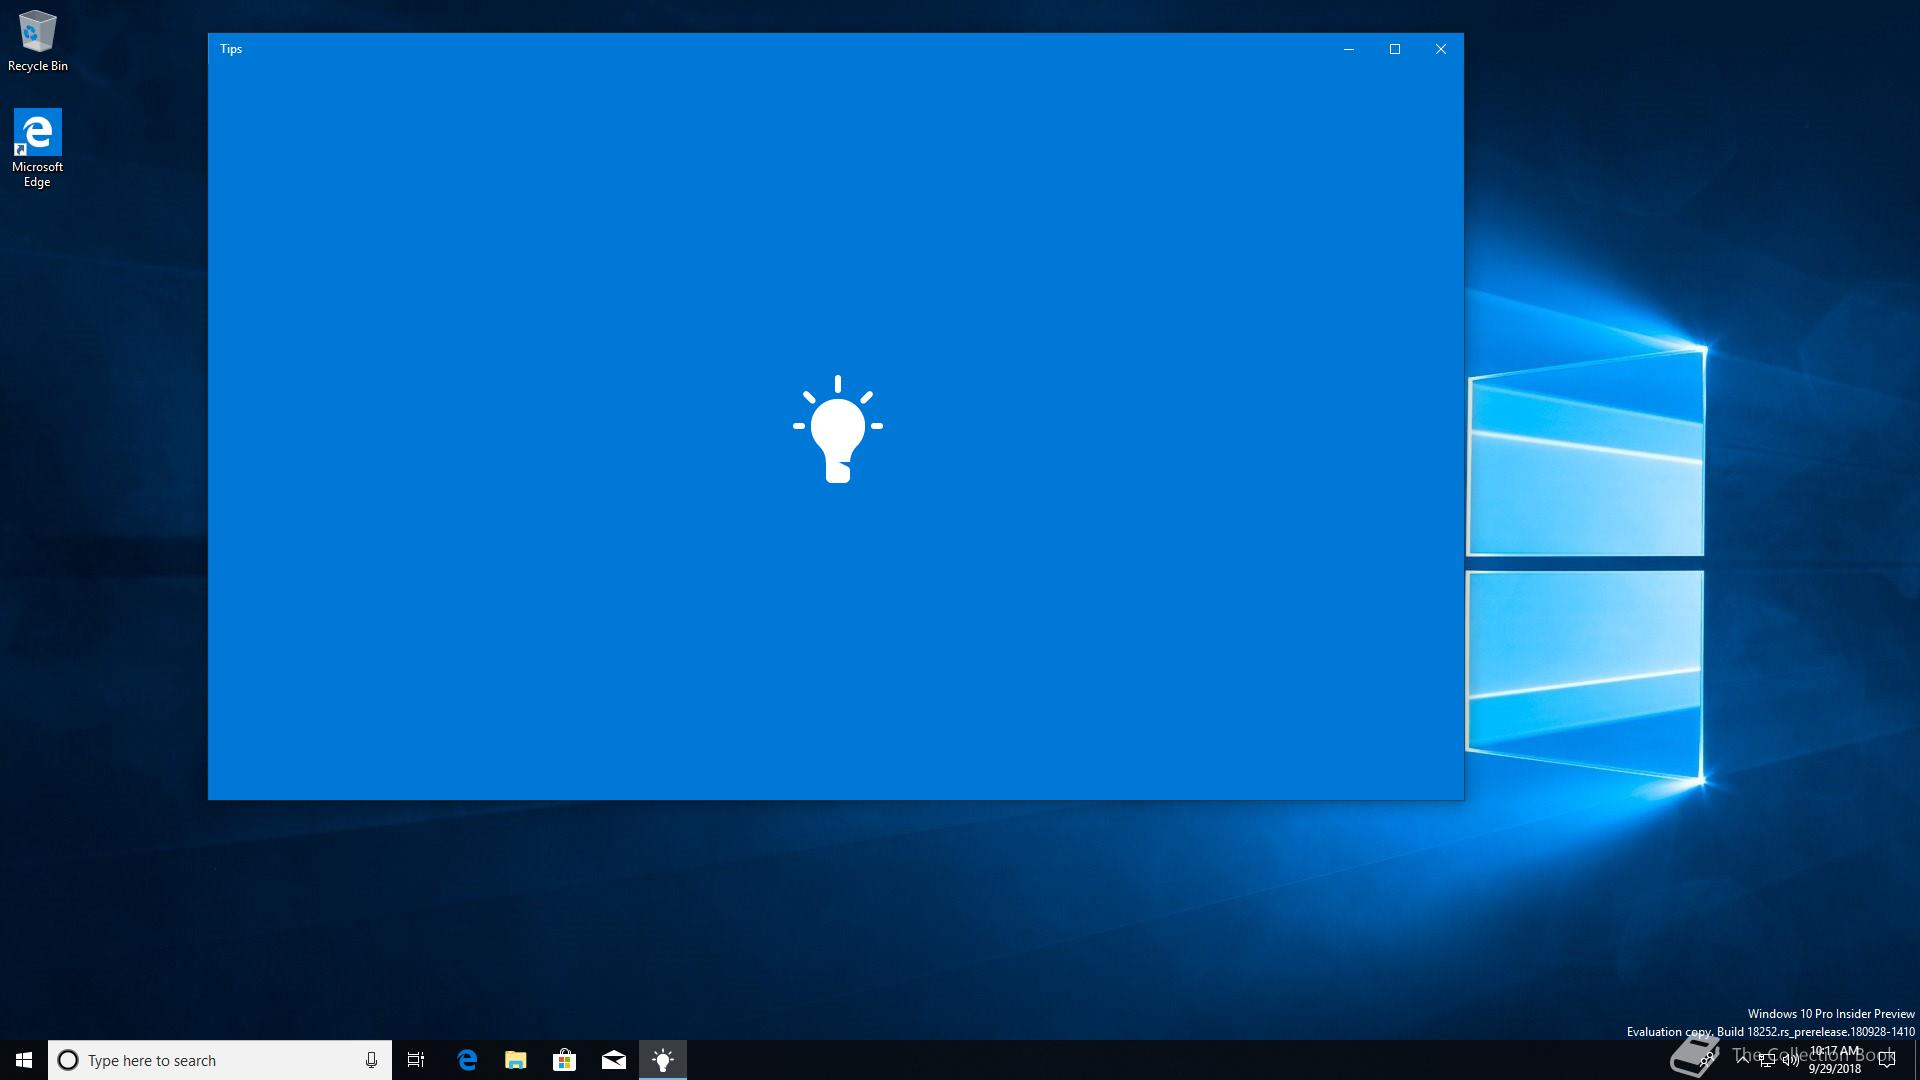Click the clock showing 9/29/2018

click(1835, 1060)
